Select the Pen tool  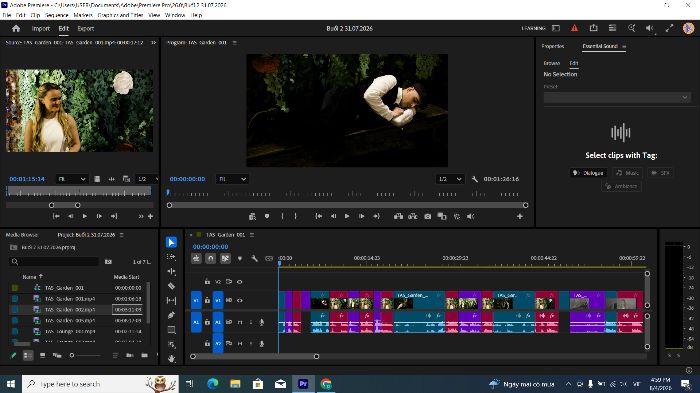171,315
